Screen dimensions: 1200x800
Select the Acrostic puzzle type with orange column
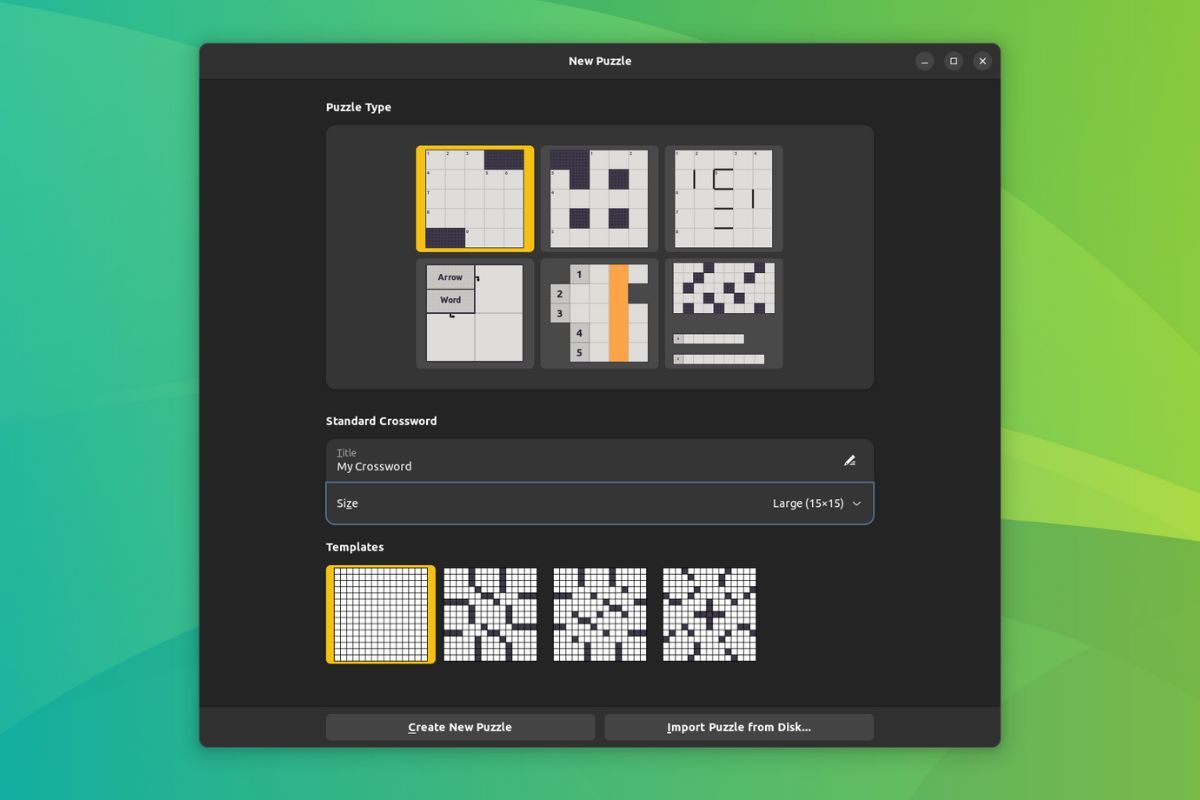point(598,313)
